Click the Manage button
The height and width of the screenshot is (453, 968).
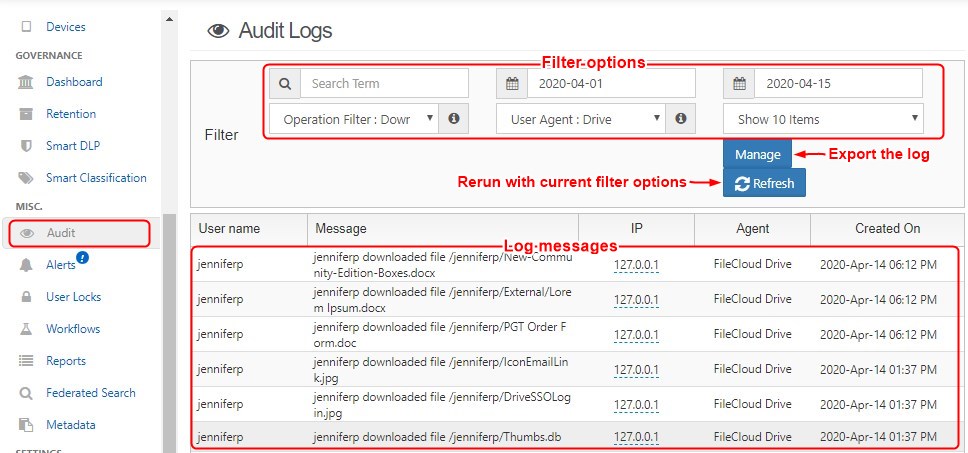(x=757, y=155)
